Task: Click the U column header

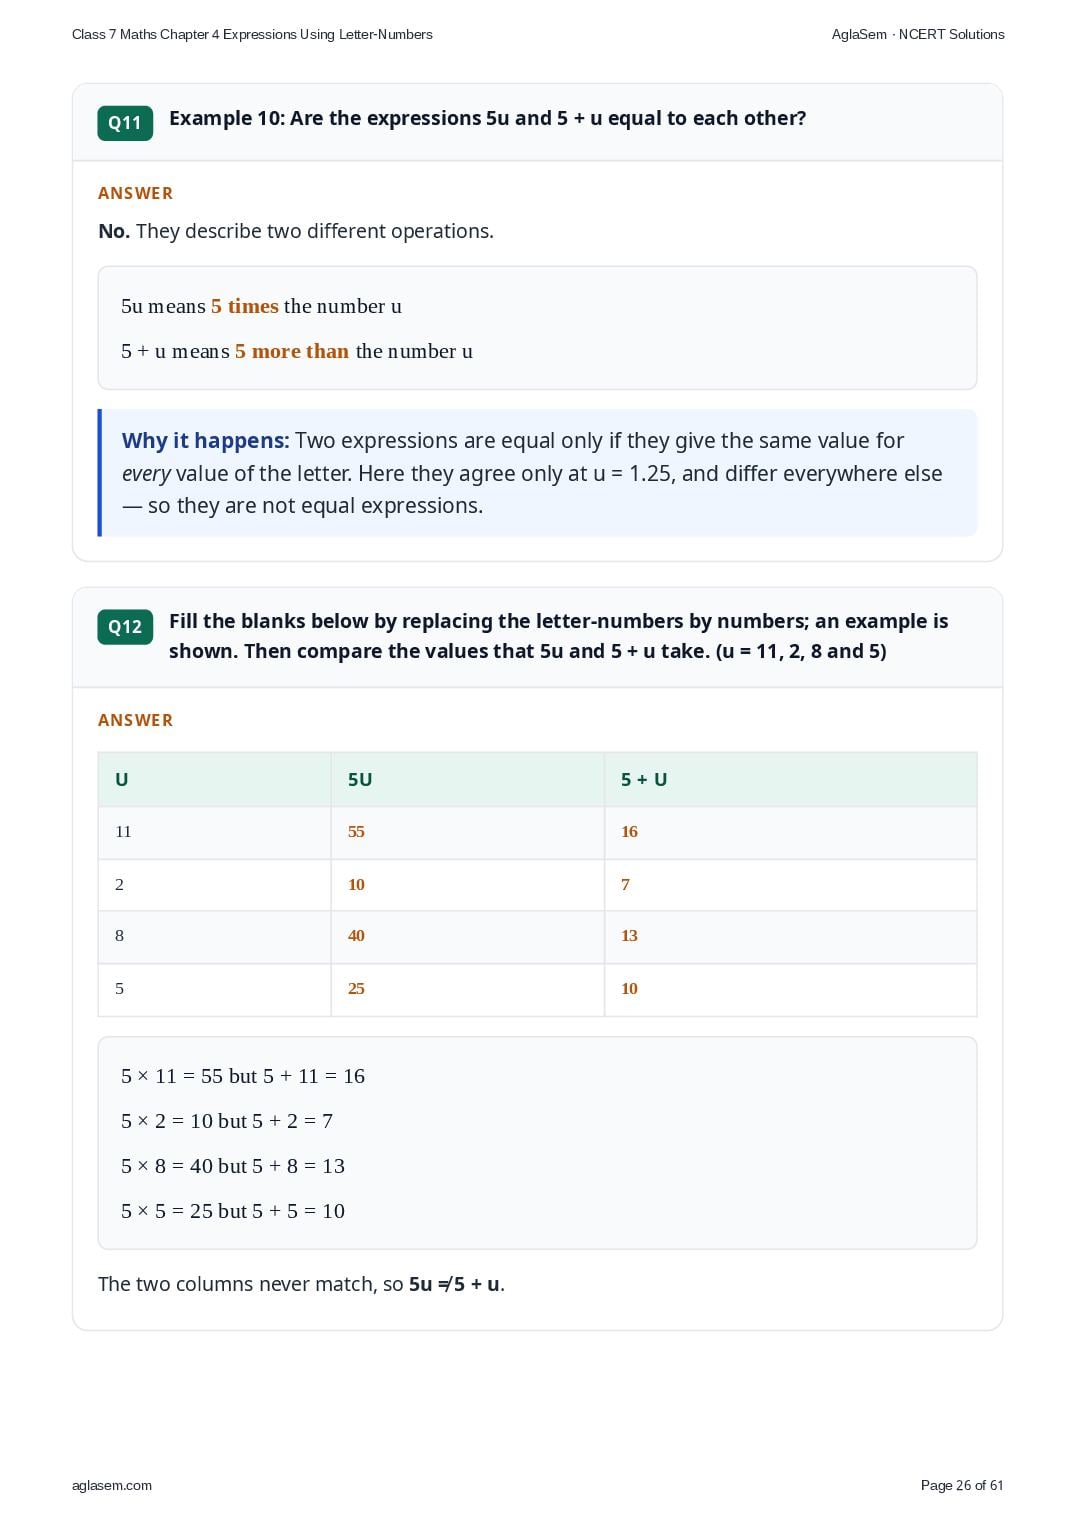Action: pyautogui.click(x=215, y=780)
